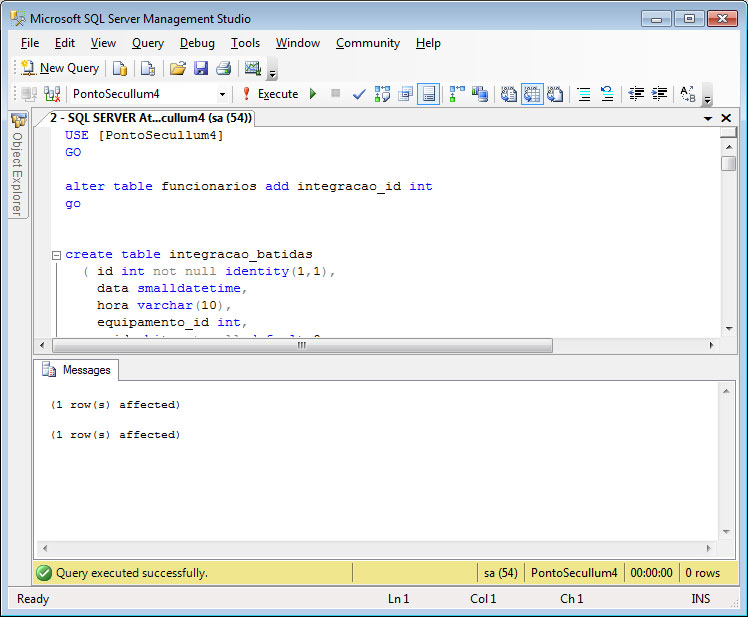Open a file with the folder icon
This screenshot has width=748, height=617.
click(177, 68)
